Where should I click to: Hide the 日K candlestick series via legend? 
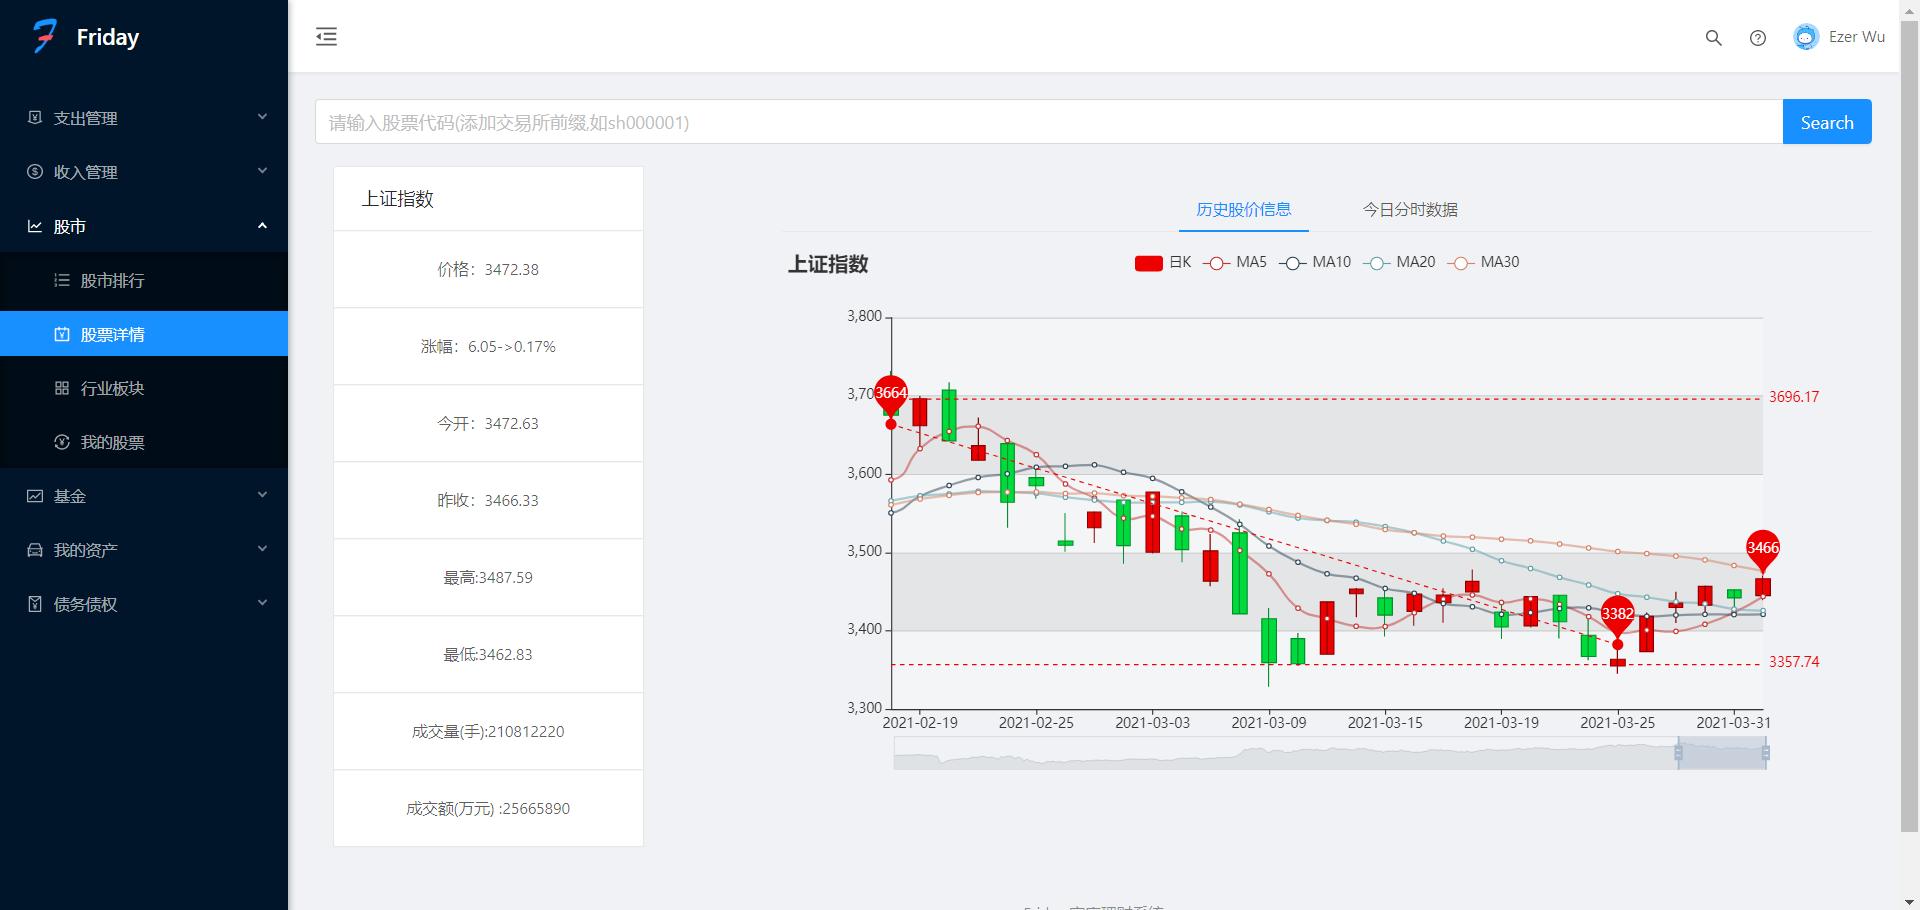(x=1165, y=262)
